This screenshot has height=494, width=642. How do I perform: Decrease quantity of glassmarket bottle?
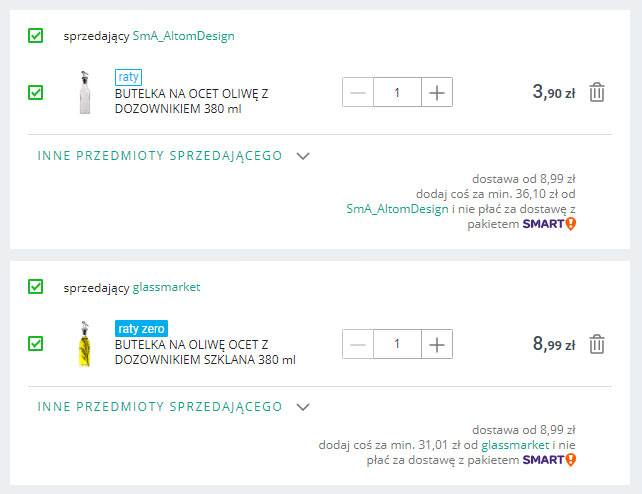point(358,344)
